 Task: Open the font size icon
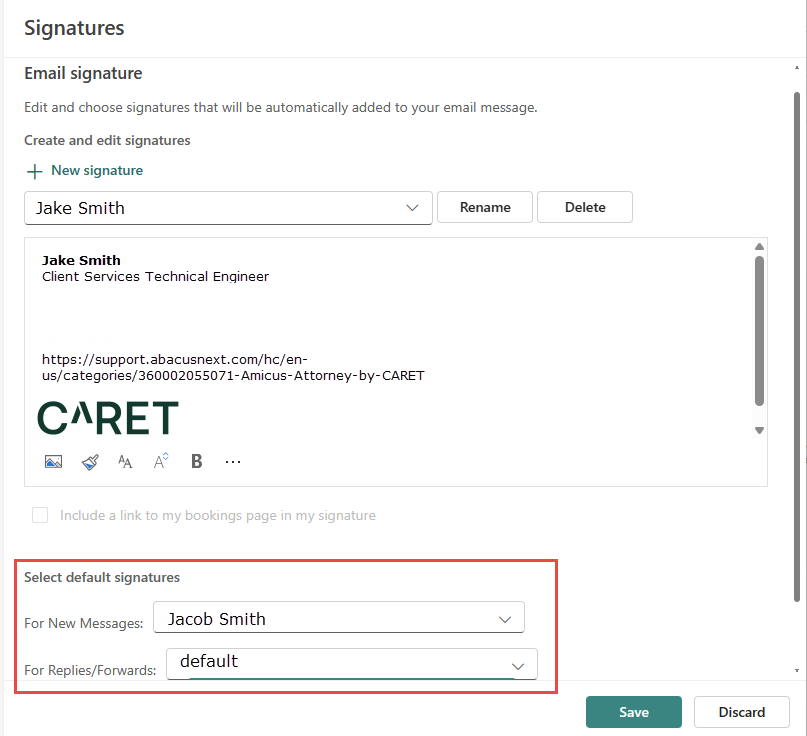[x=125, y=462]
